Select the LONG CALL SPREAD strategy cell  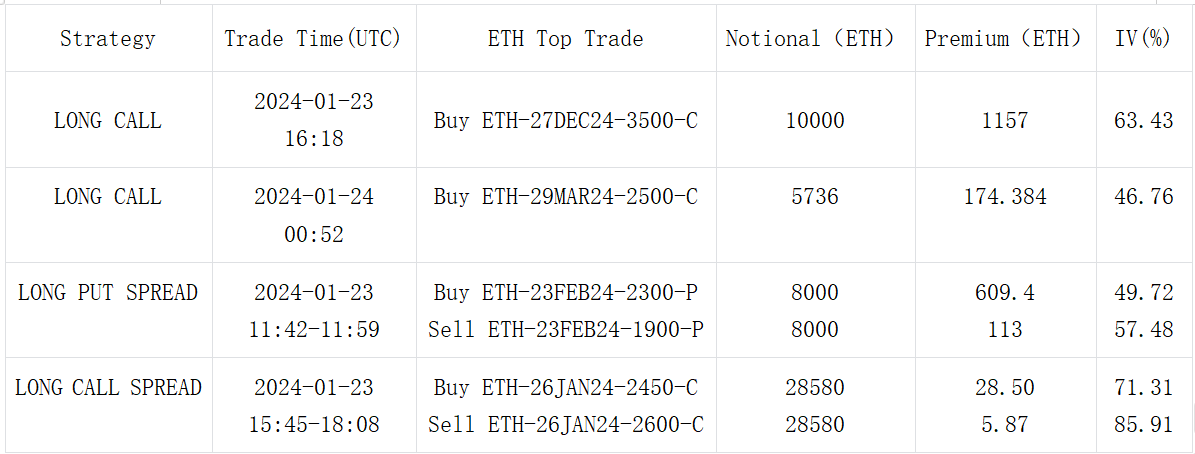[108, 388]
